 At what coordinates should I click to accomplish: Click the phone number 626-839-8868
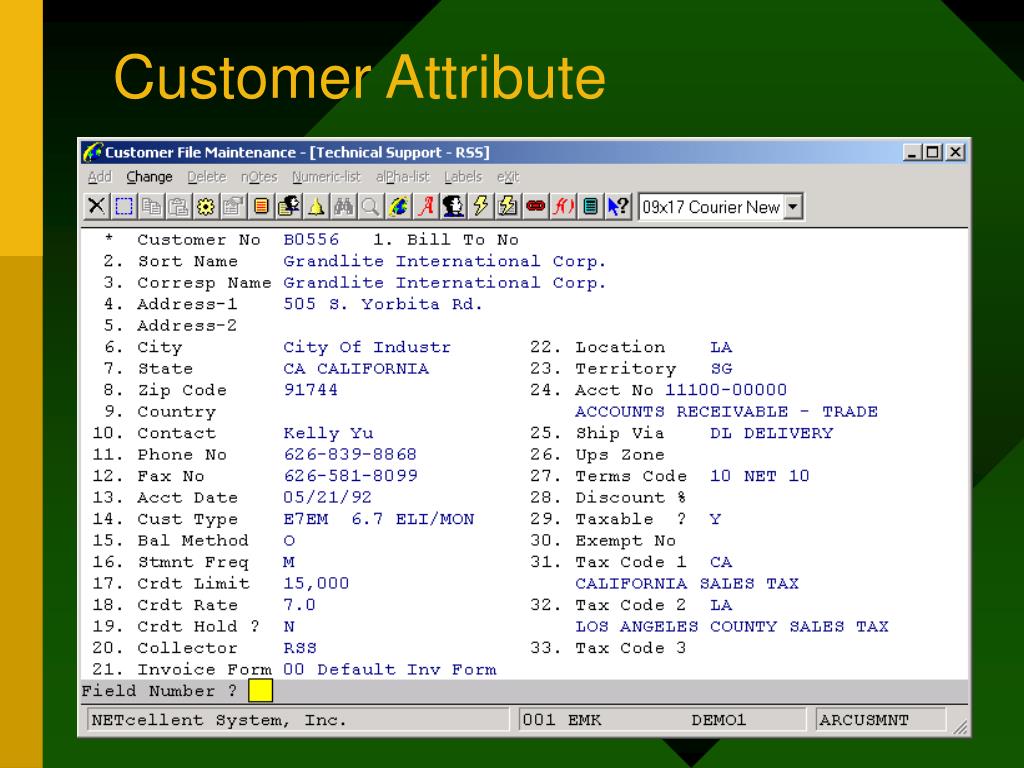[x=350, y=455]
